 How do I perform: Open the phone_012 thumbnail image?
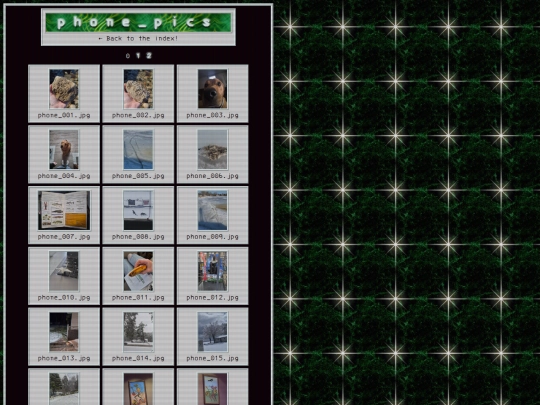[212, 271]
